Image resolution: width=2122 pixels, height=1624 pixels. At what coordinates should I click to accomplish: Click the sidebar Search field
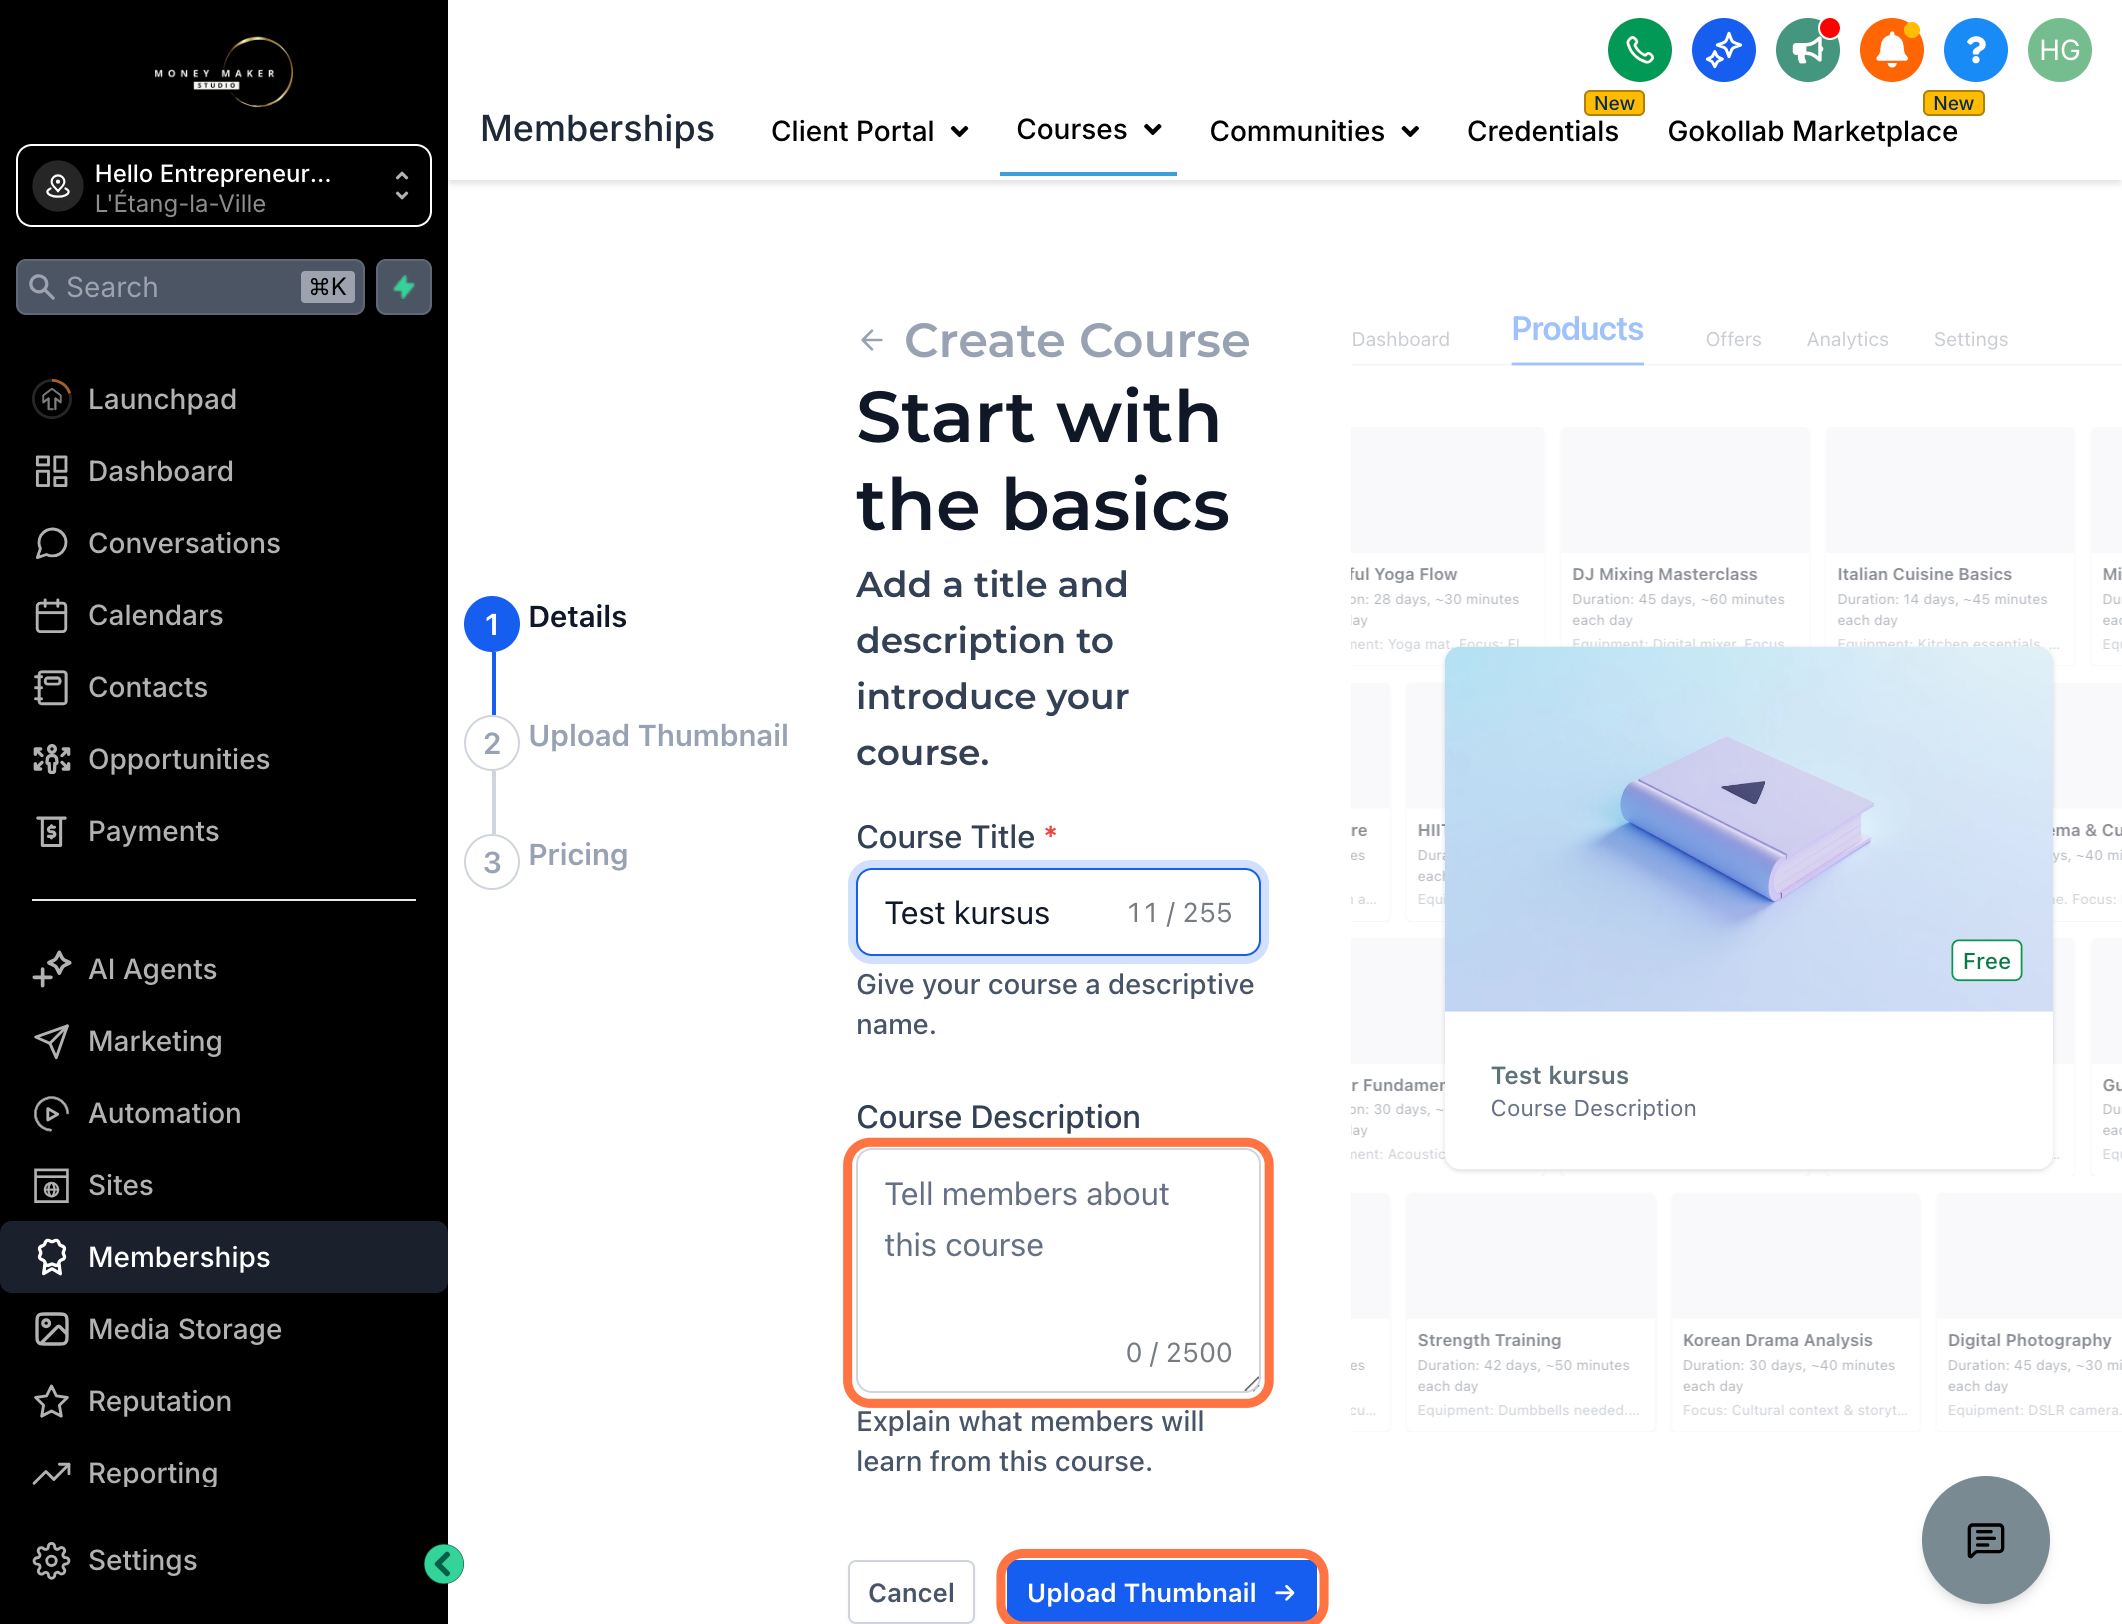tap(190, 287)
